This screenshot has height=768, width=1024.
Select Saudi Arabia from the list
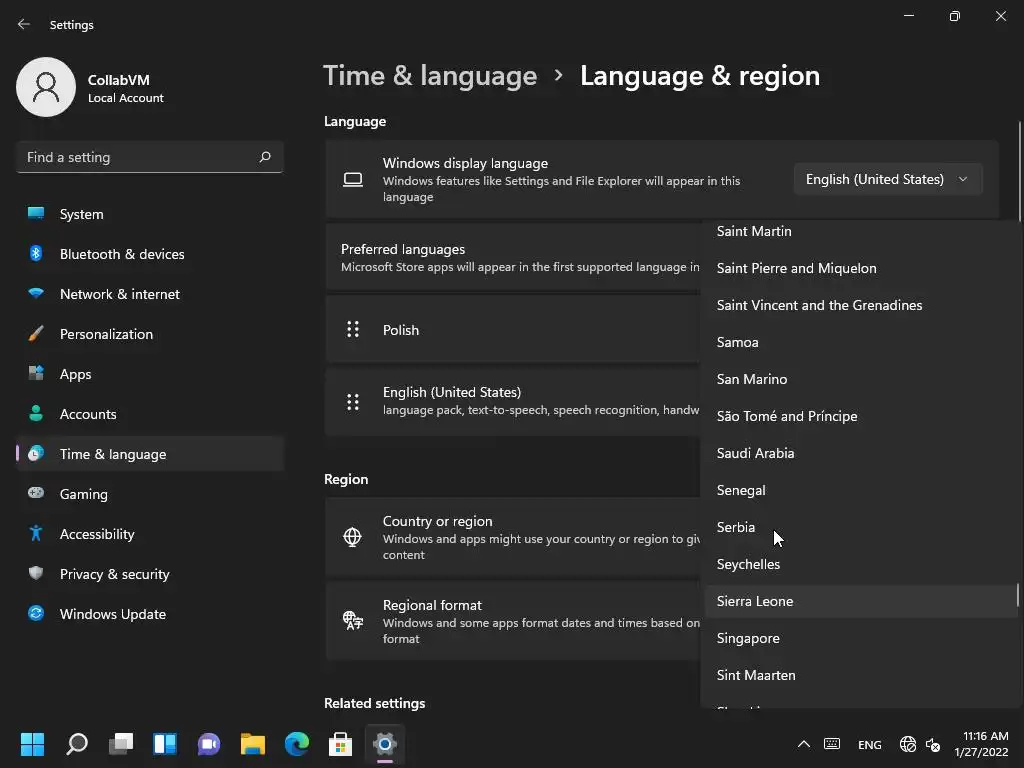pyautogui.click(x=861, y=453)
